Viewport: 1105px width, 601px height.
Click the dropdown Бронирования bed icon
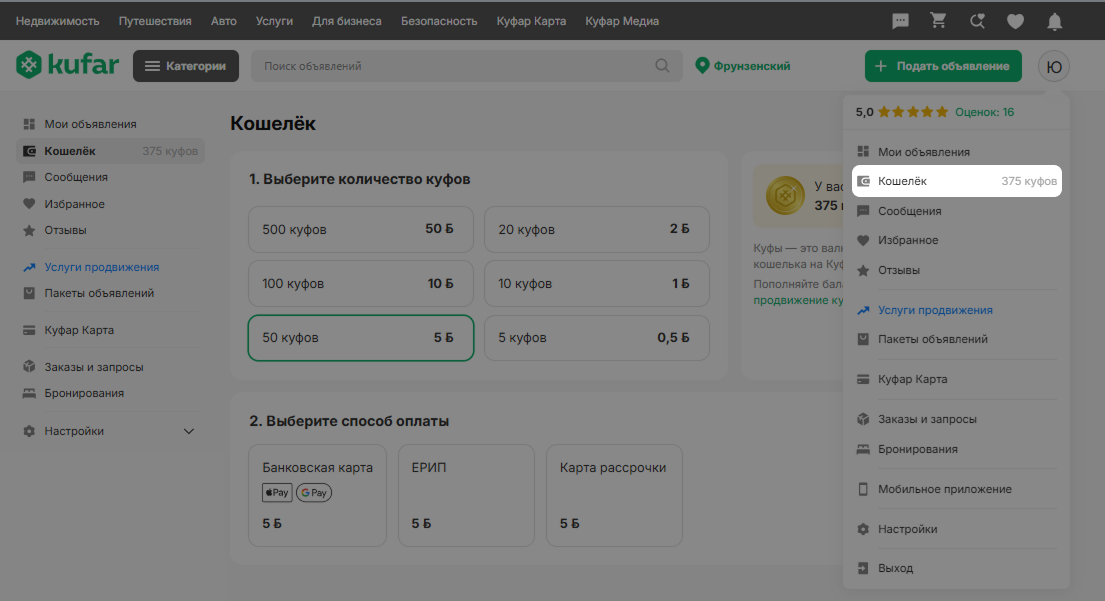click(863, 449)
